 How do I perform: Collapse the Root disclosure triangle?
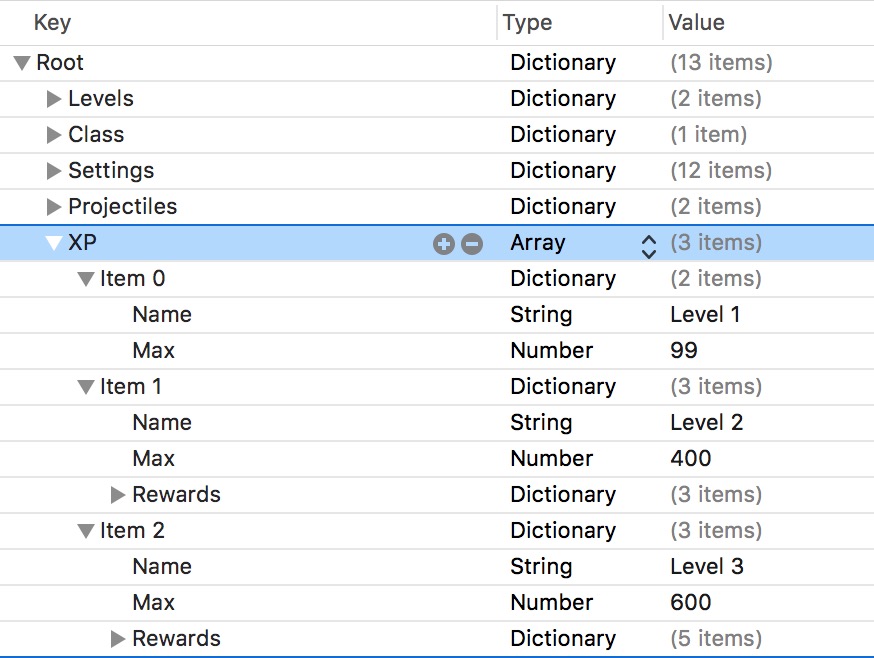[22, 63]
